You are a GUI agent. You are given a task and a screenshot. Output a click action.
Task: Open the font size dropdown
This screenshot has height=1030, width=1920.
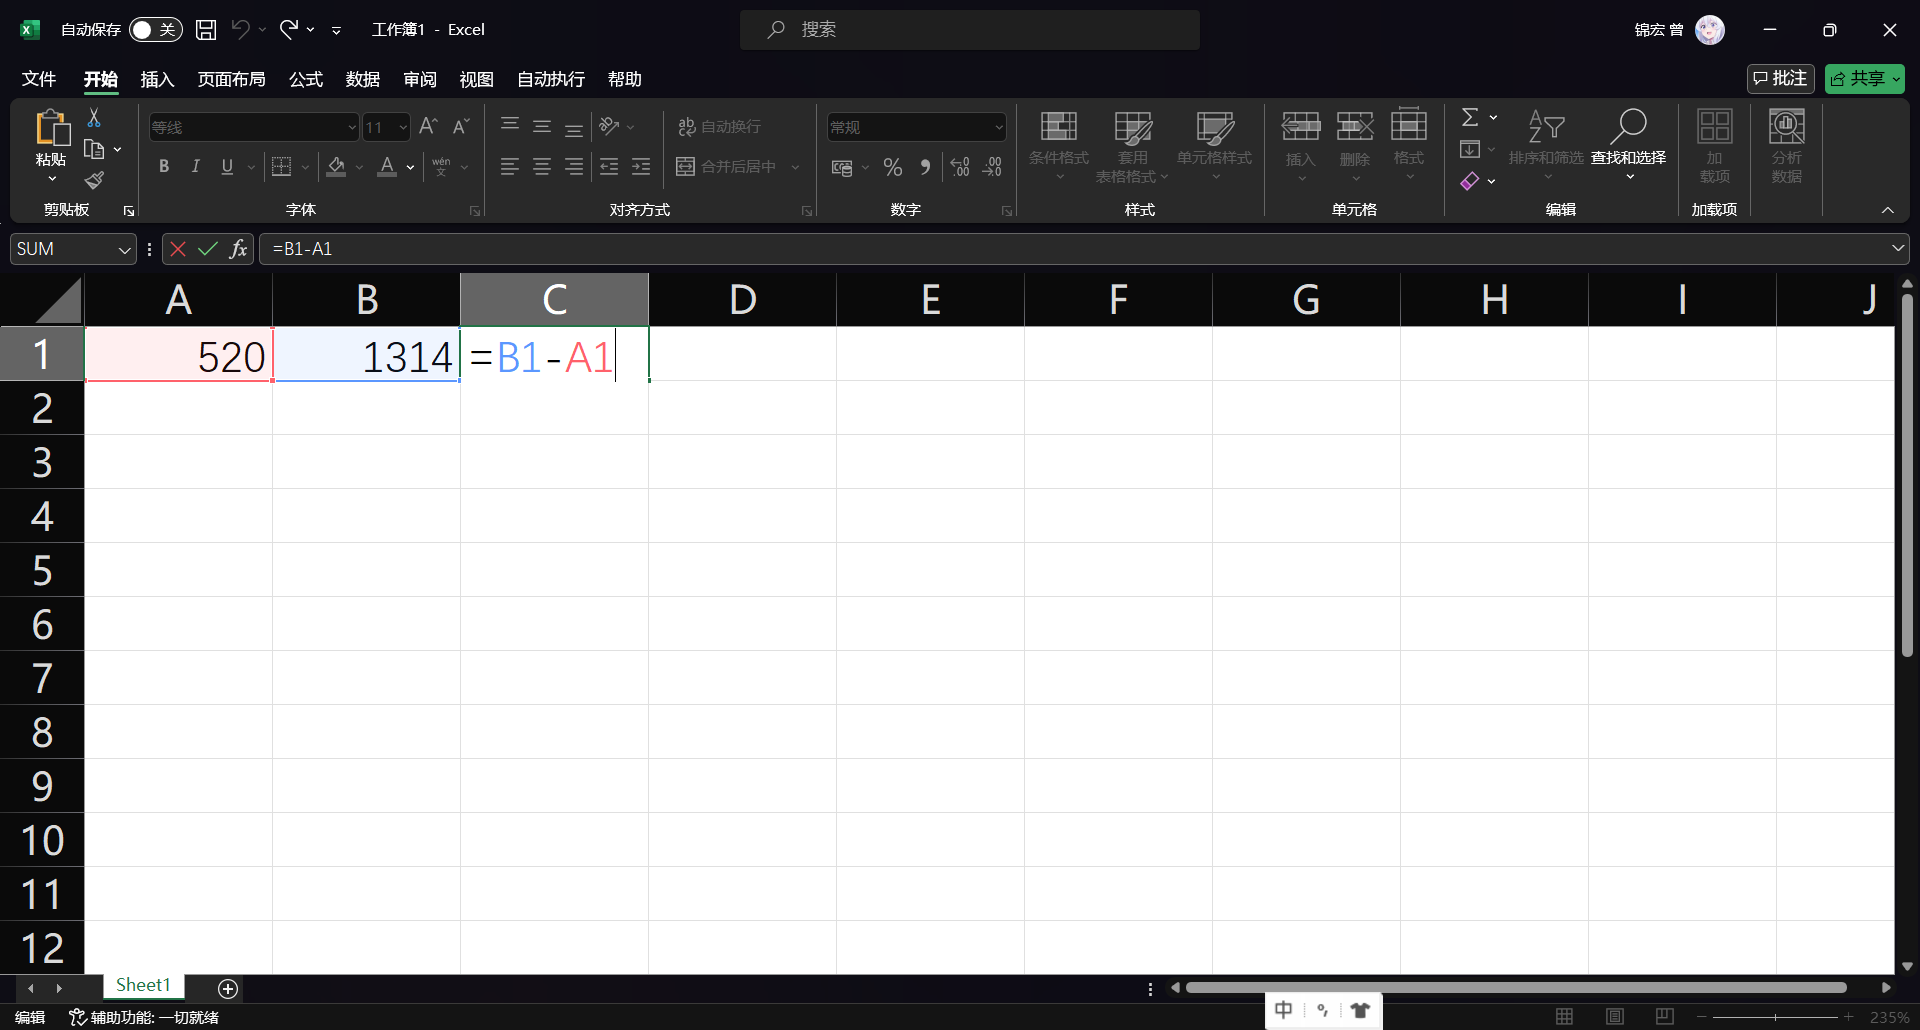[403, 127]
